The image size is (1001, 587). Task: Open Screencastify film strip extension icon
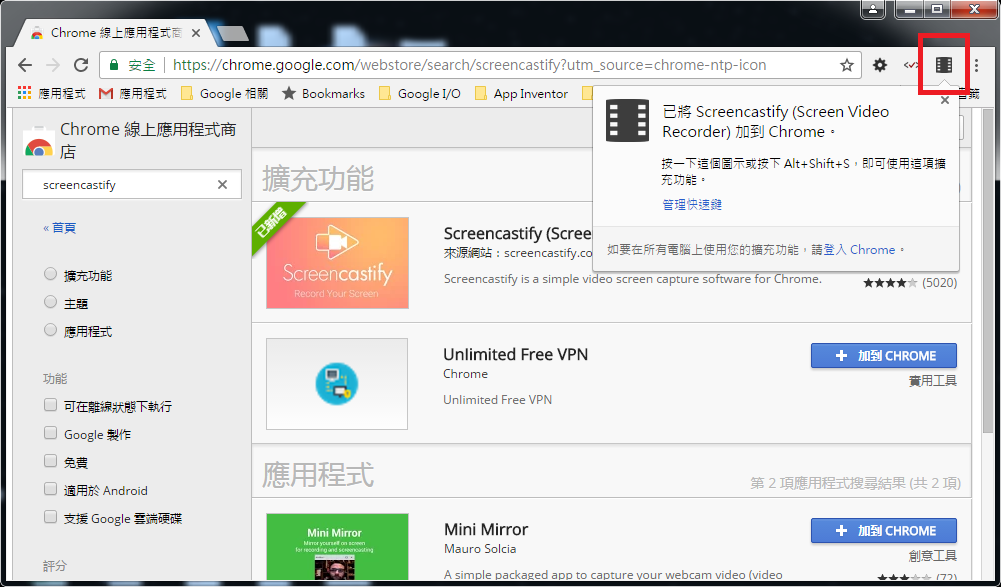(x=944, y=65)
